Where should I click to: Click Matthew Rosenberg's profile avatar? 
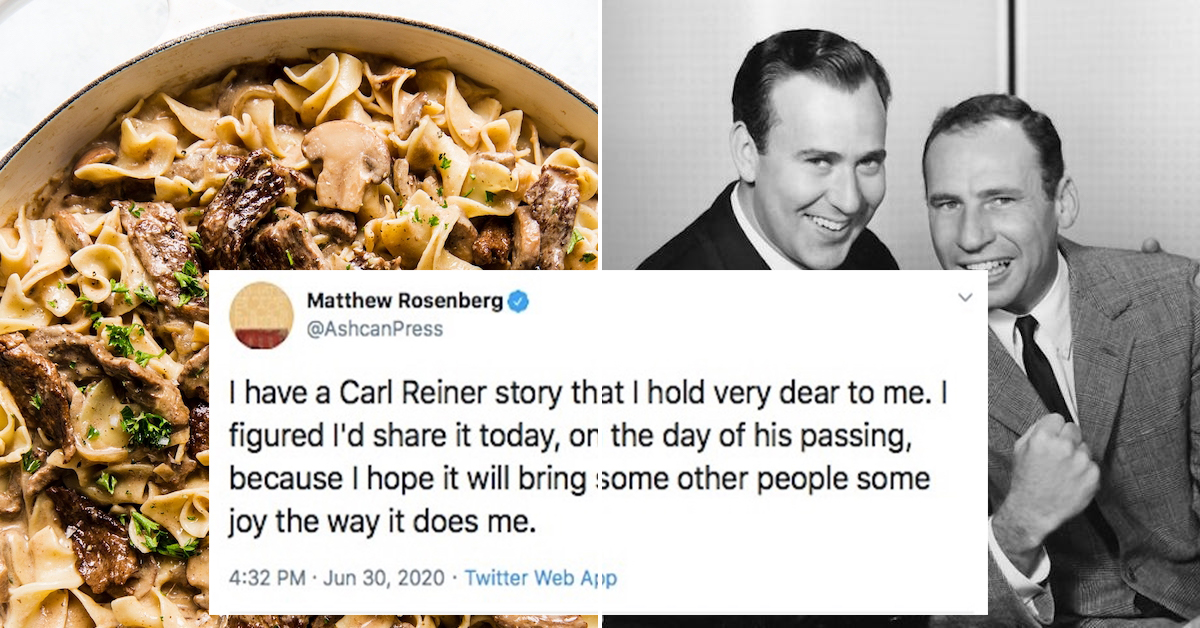[x=261, y=315]
